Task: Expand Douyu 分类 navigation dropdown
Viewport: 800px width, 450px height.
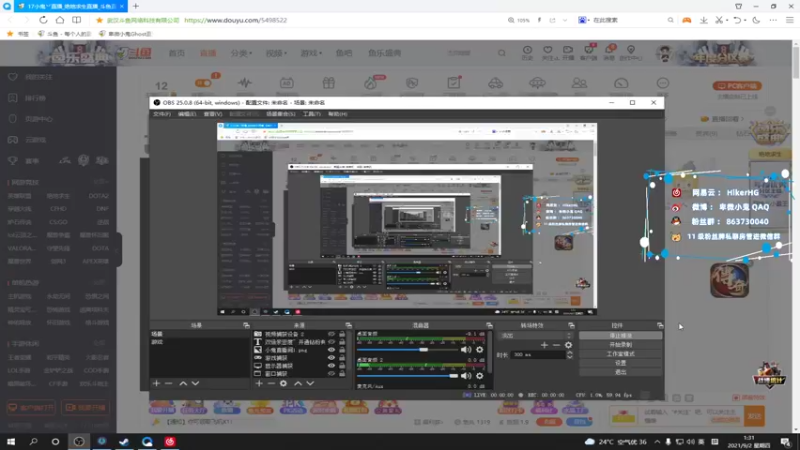Action: click(x=241, y=53)
